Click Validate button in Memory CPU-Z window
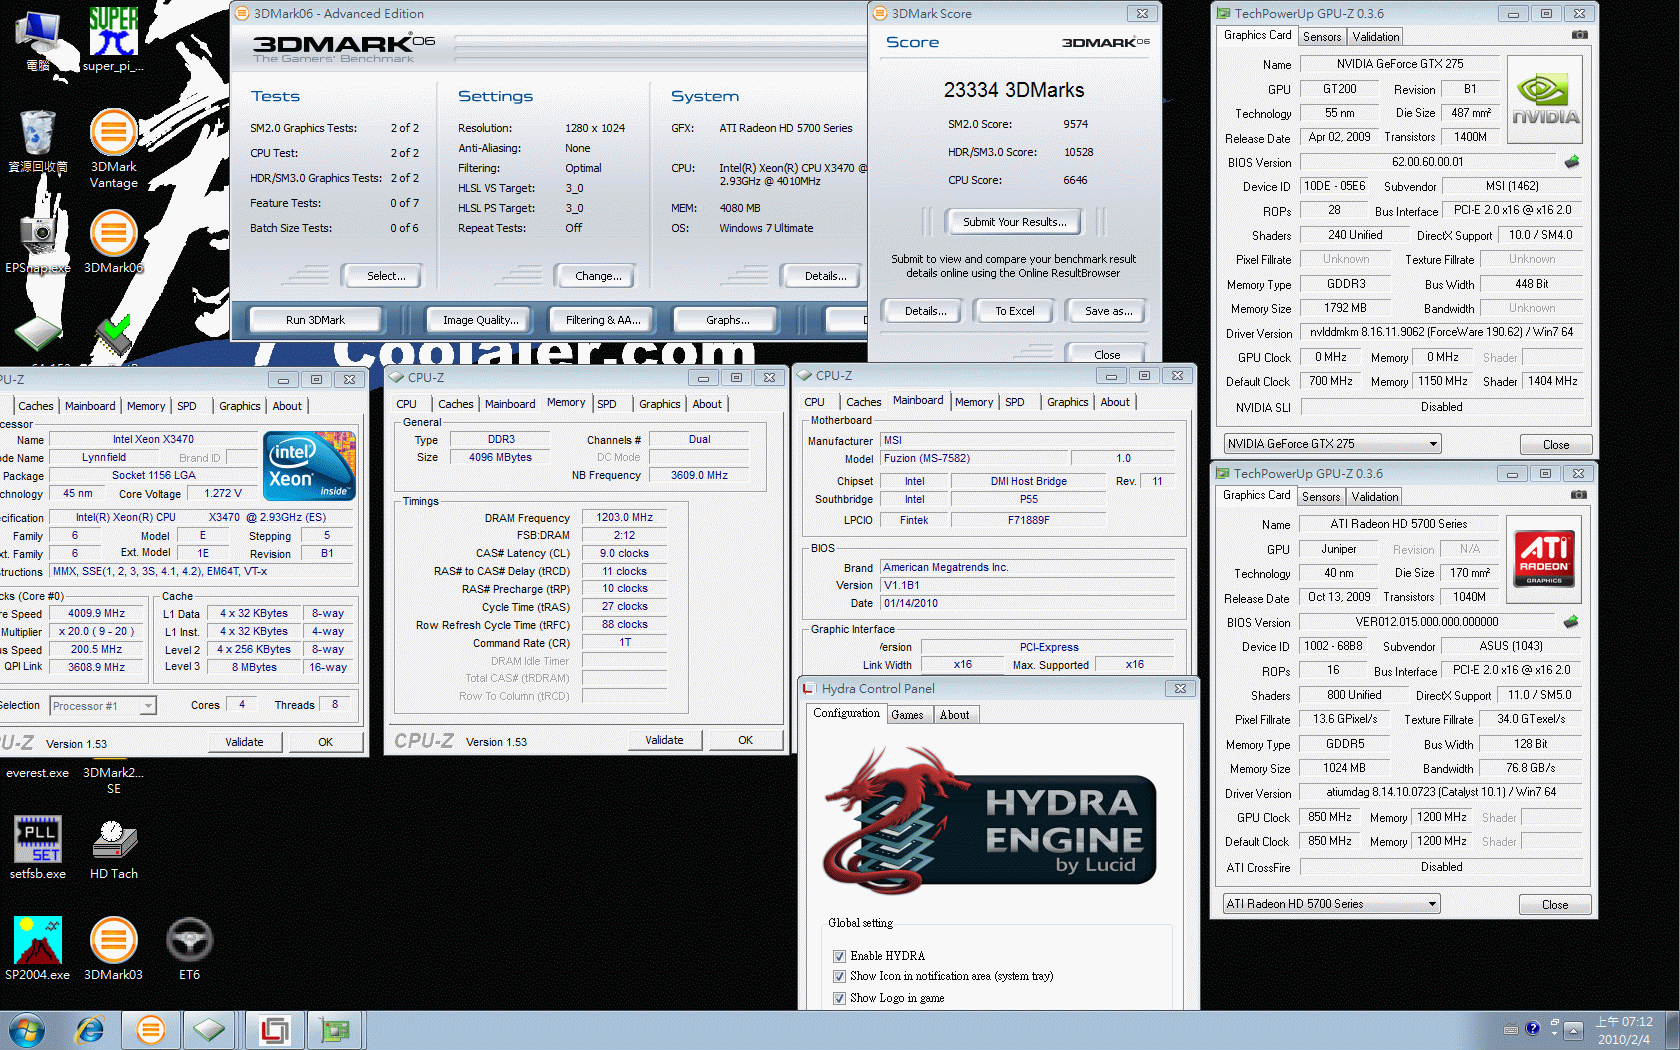 coord(664,740)
